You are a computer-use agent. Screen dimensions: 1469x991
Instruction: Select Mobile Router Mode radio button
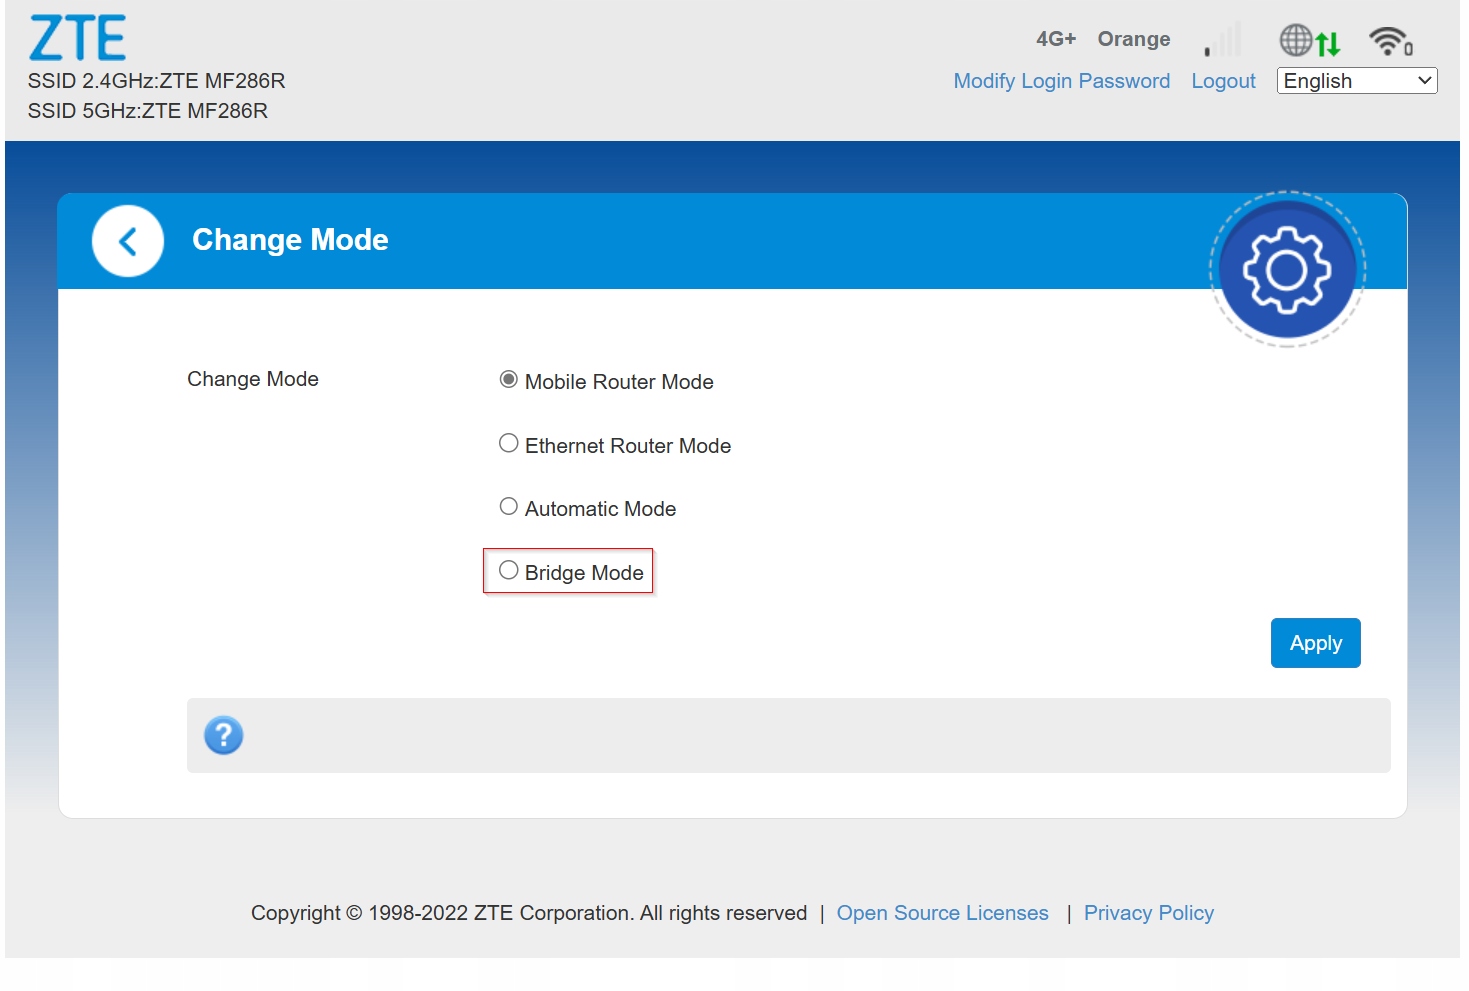pyautogui.click(x=509, y=380)
